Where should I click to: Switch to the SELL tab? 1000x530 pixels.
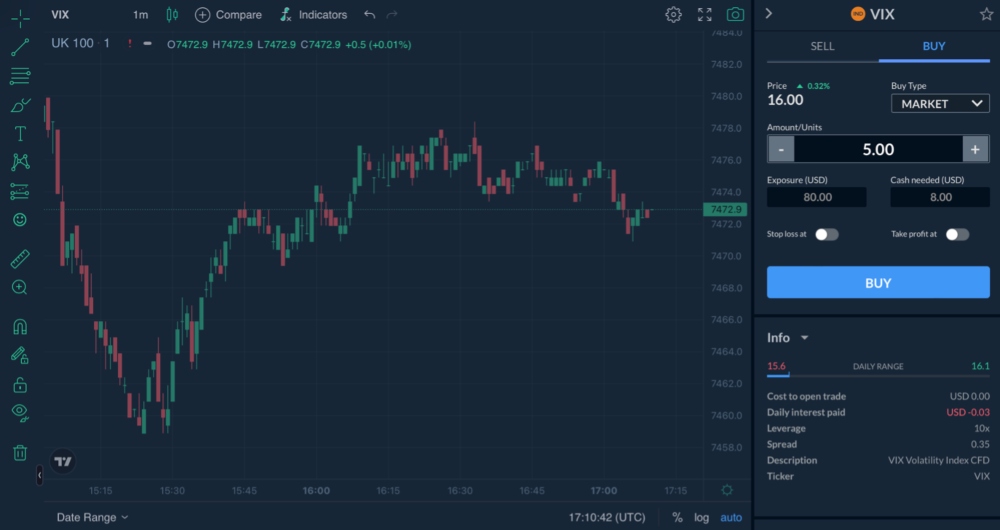click(822, 47)
